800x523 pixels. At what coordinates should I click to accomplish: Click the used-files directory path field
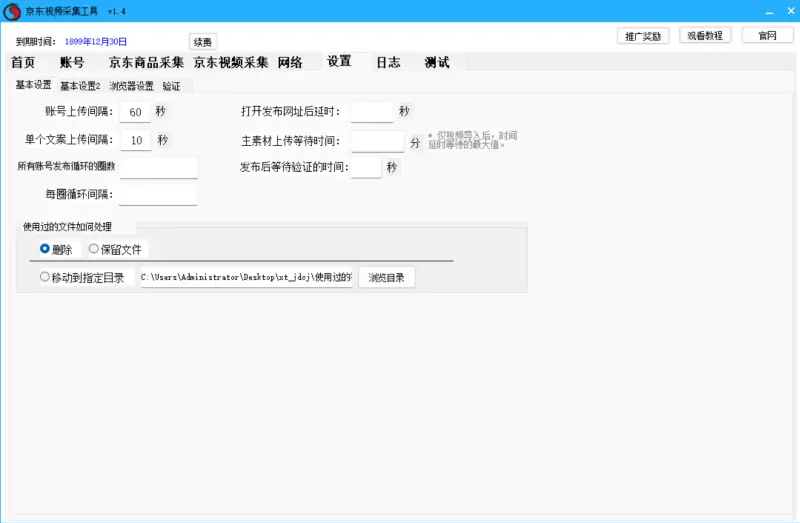coord(246,277)
